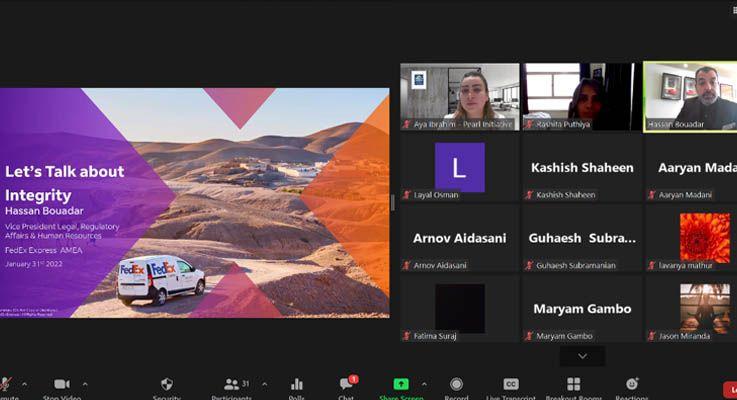
Task: Click muted mic icon beside Rashita Puthiya
Action: pyautogui.click(x=529, y=125)
